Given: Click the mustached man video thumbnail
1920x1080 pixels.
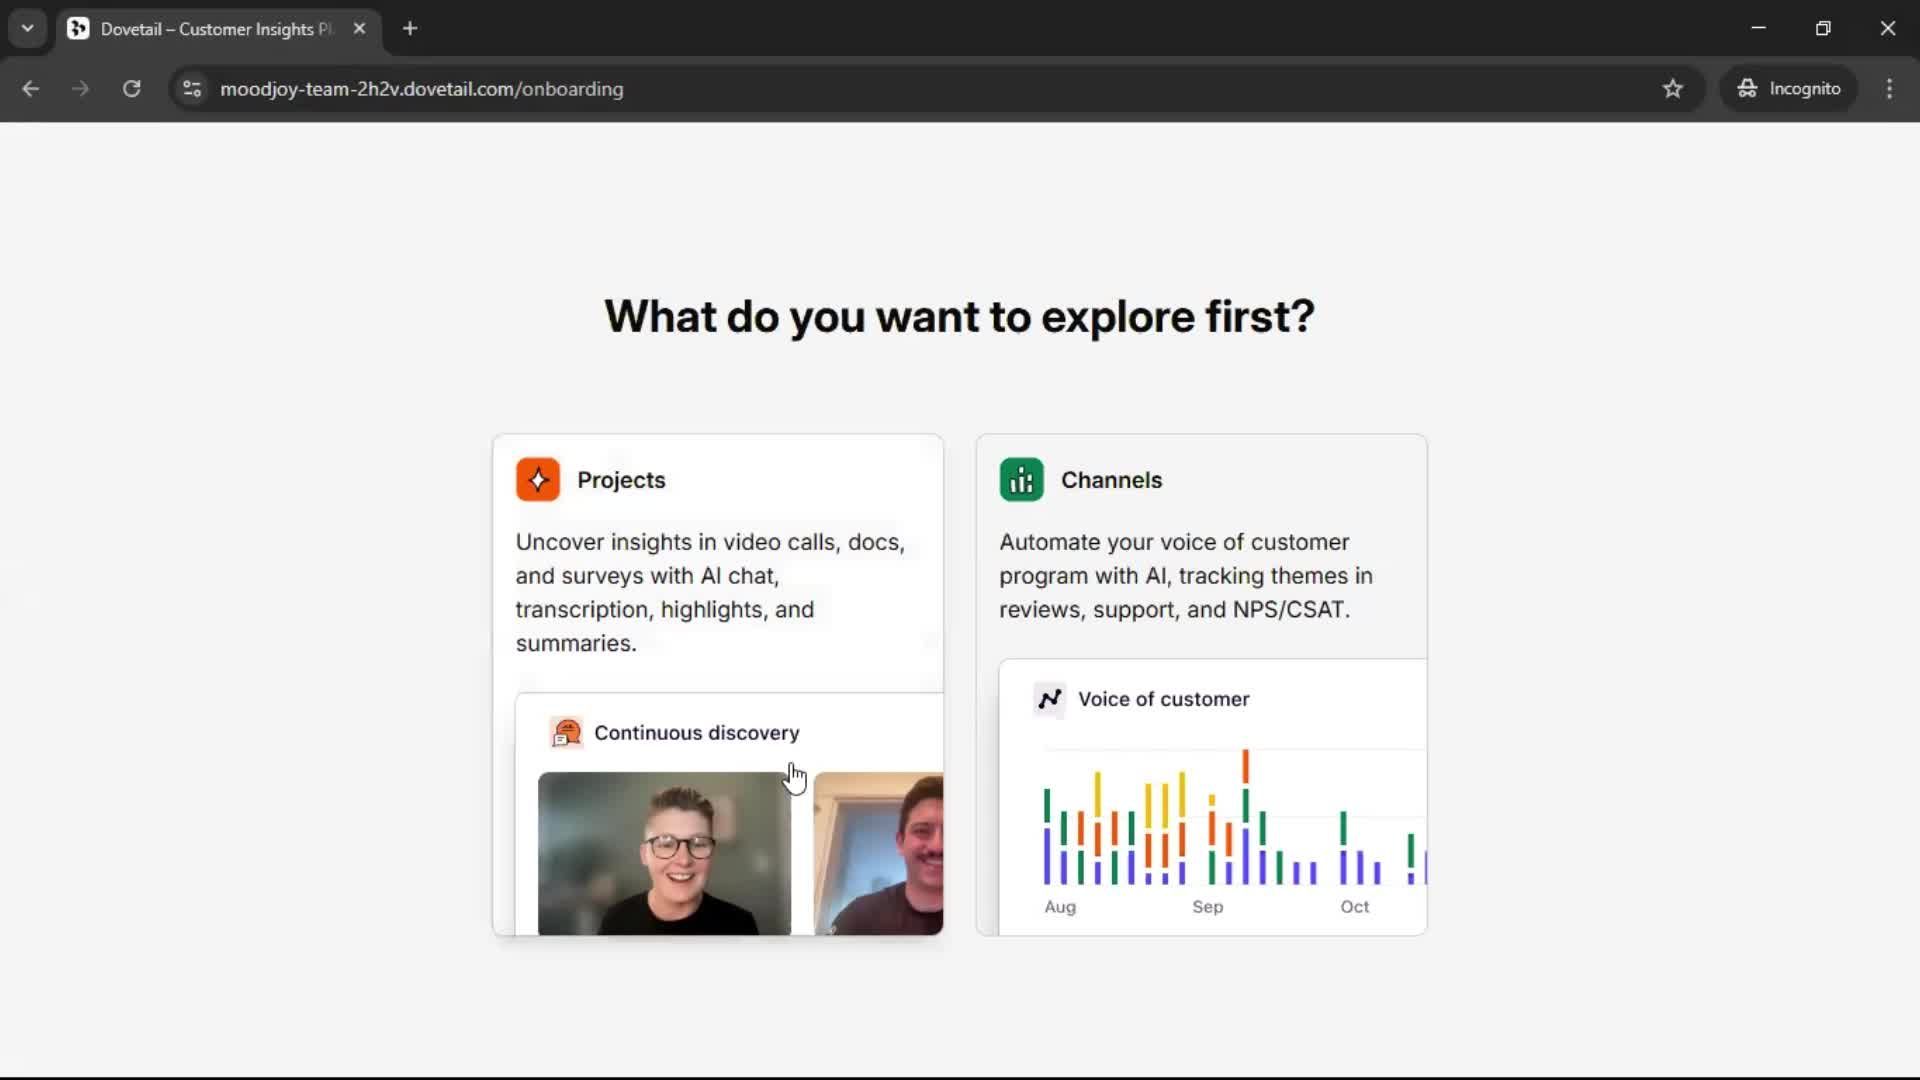Looking at the screenshot, I should pos(878,853).
